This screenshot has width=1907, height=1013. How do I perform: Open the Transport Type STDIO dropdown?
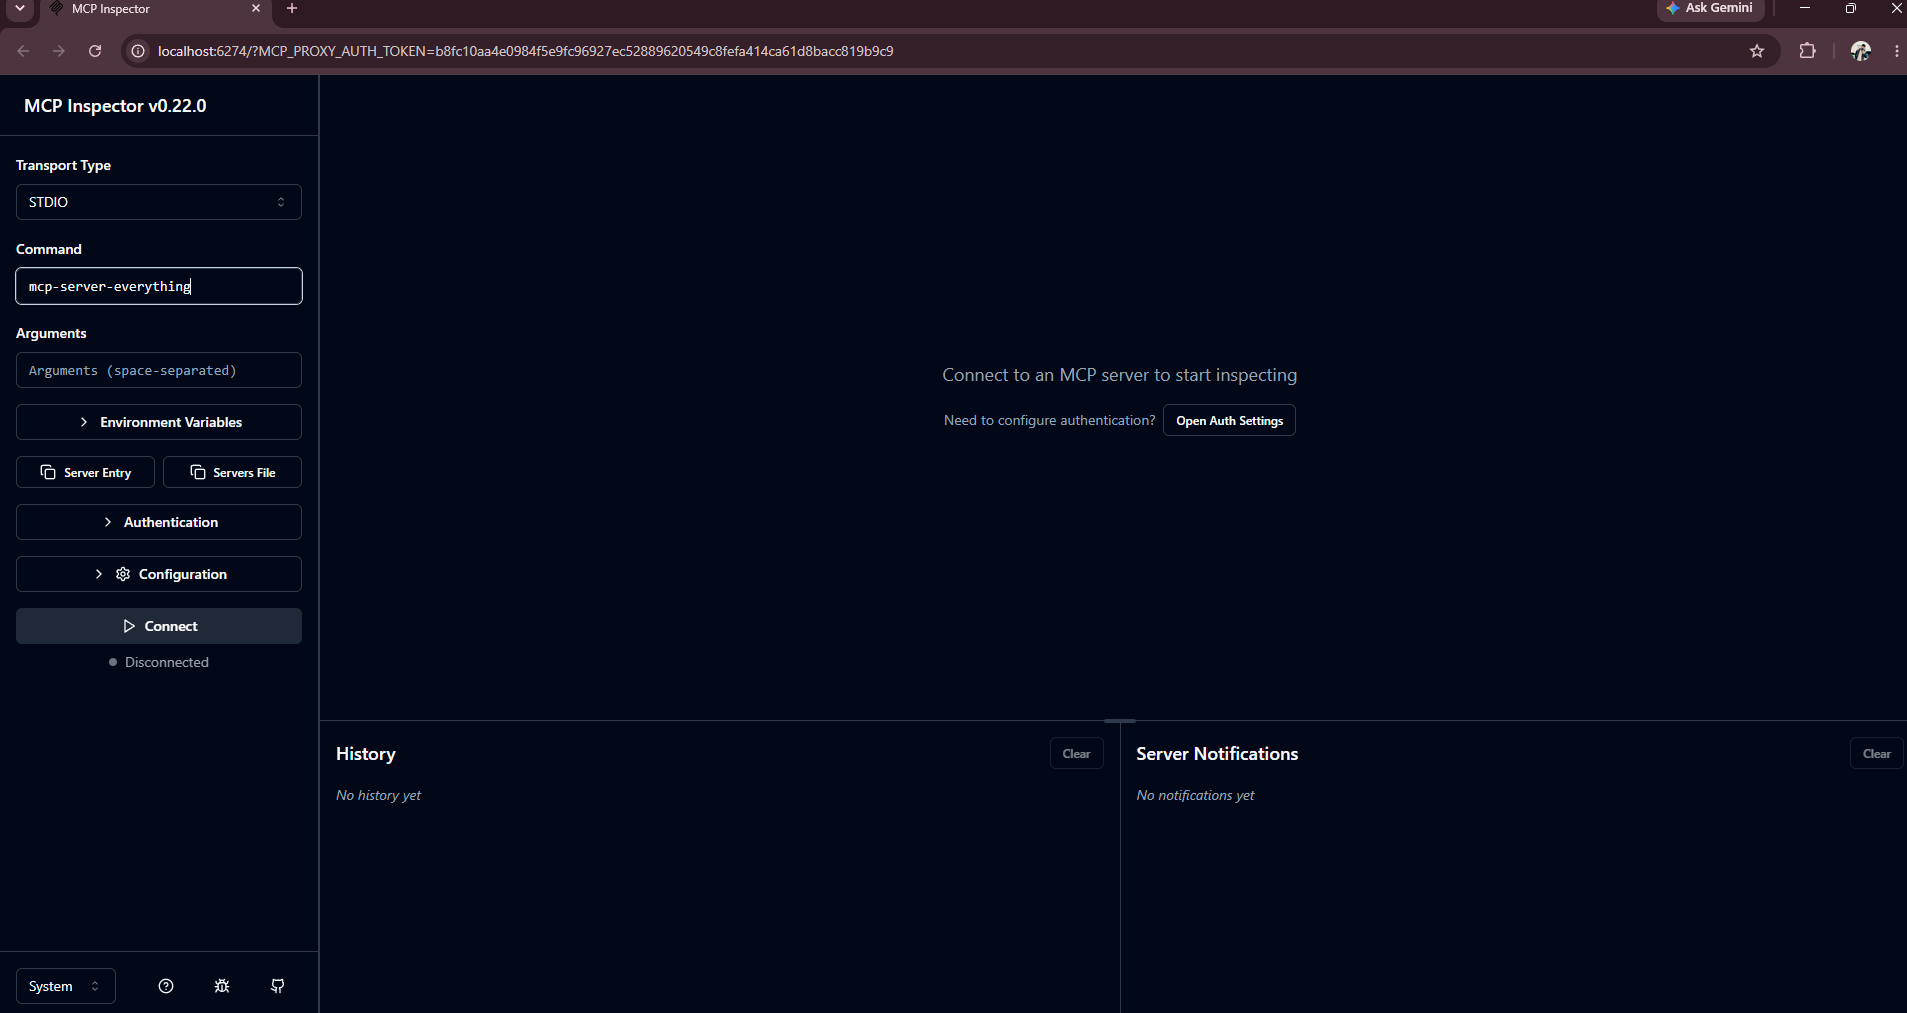click(159, 202)
